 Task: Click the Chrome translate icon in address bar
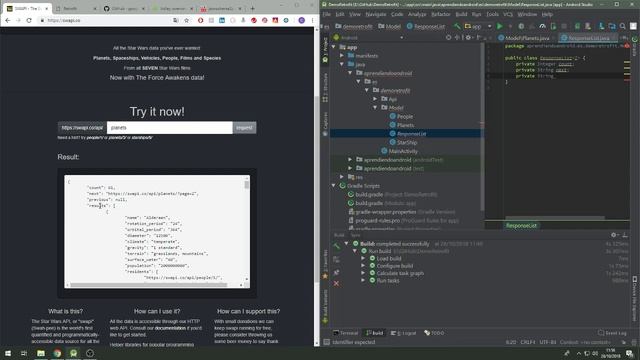tap(176, 20)
